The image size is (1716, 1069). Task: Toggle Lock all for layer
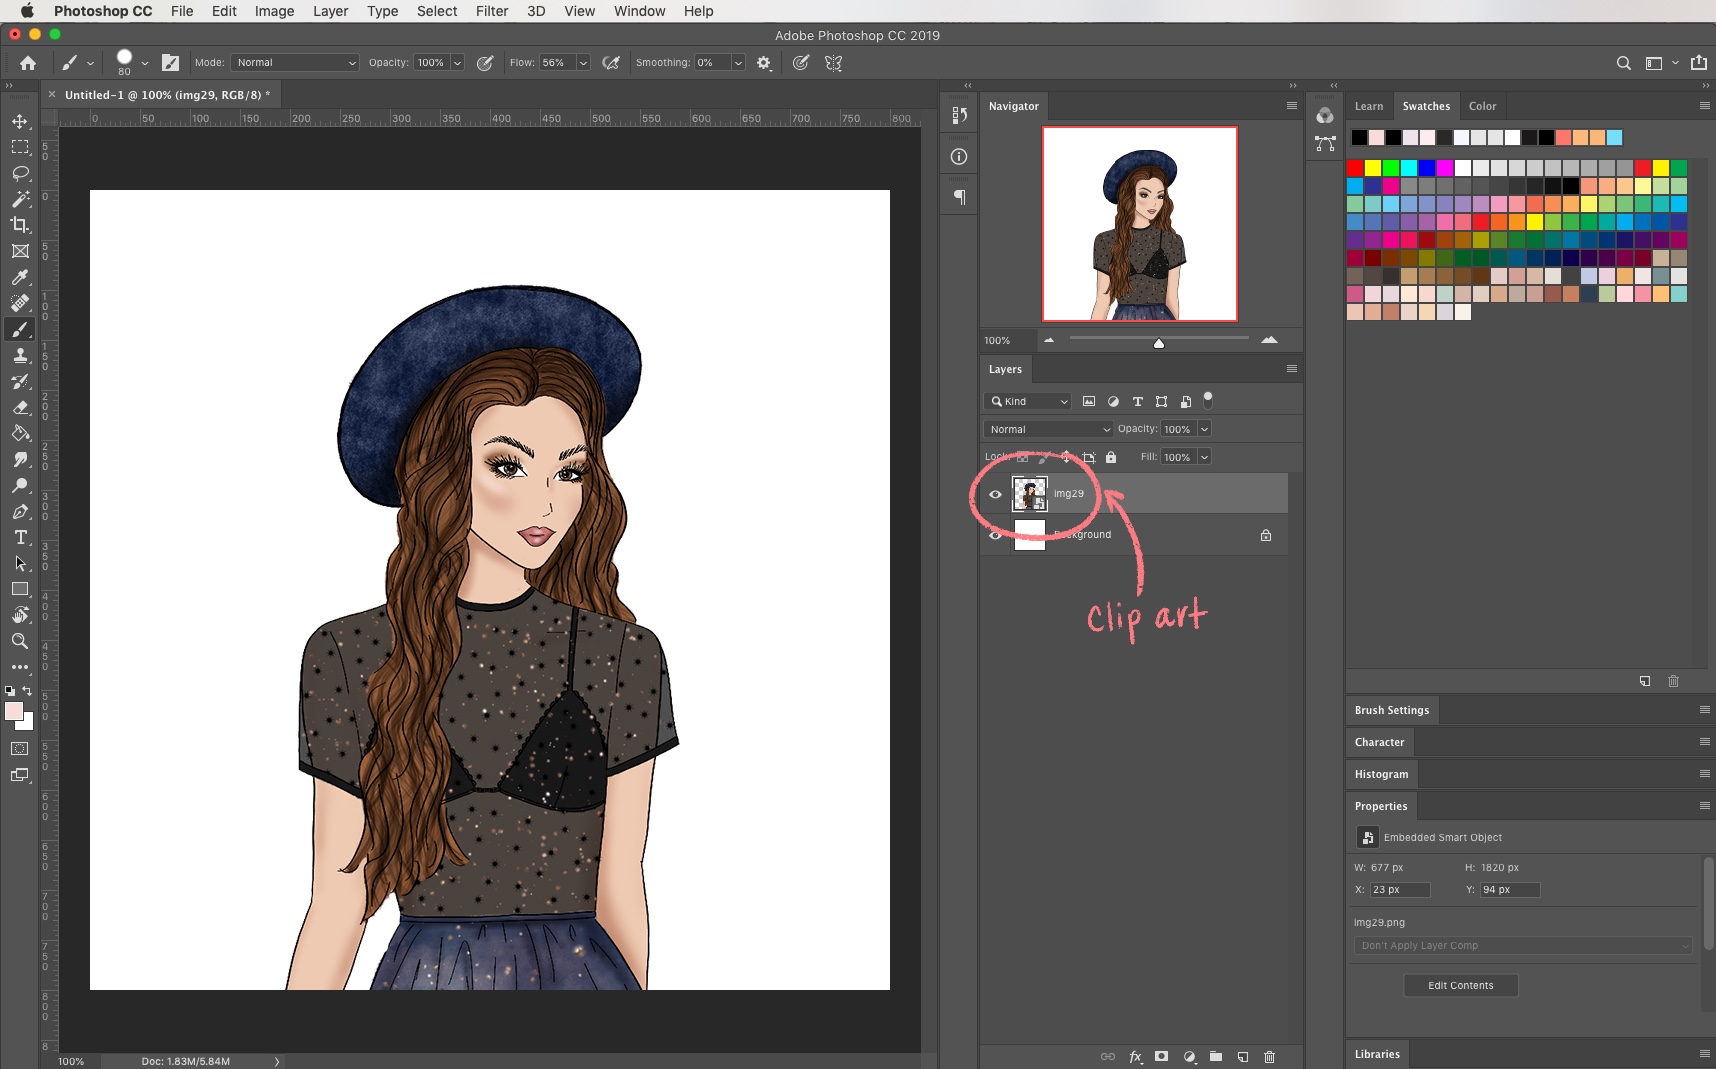1111,457
